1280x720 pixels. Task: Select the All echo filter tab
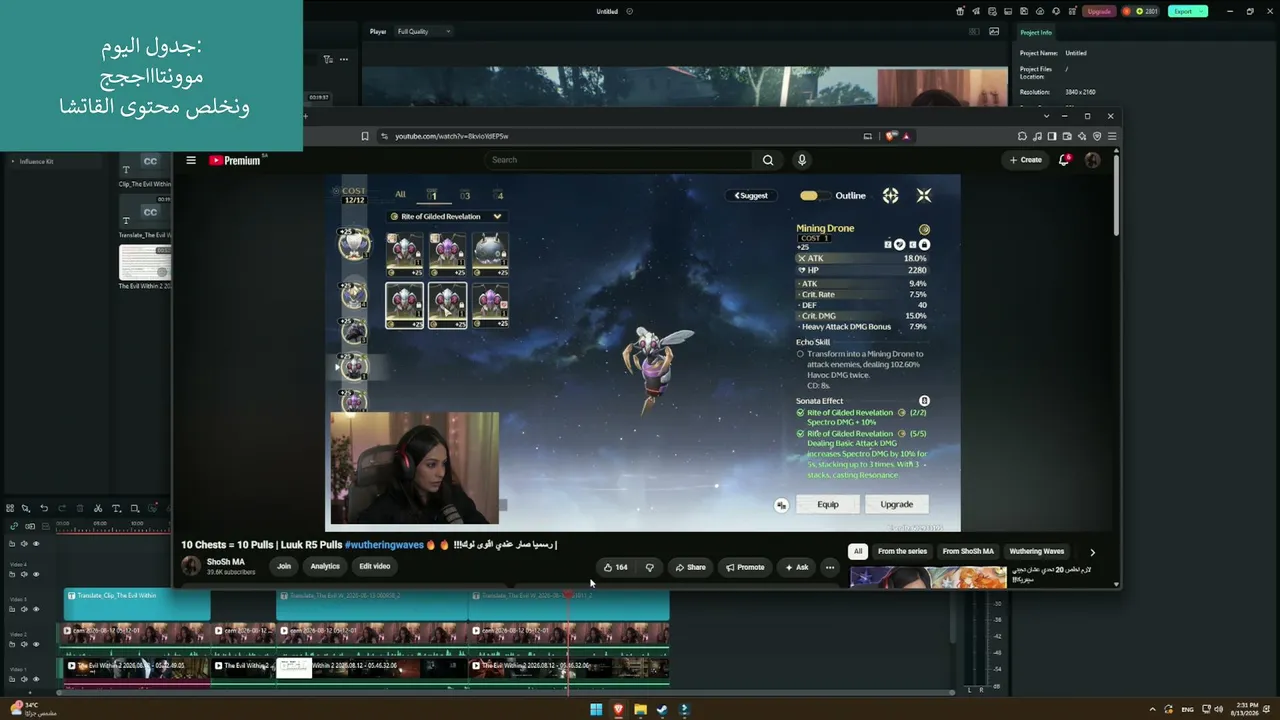(400, 195)
